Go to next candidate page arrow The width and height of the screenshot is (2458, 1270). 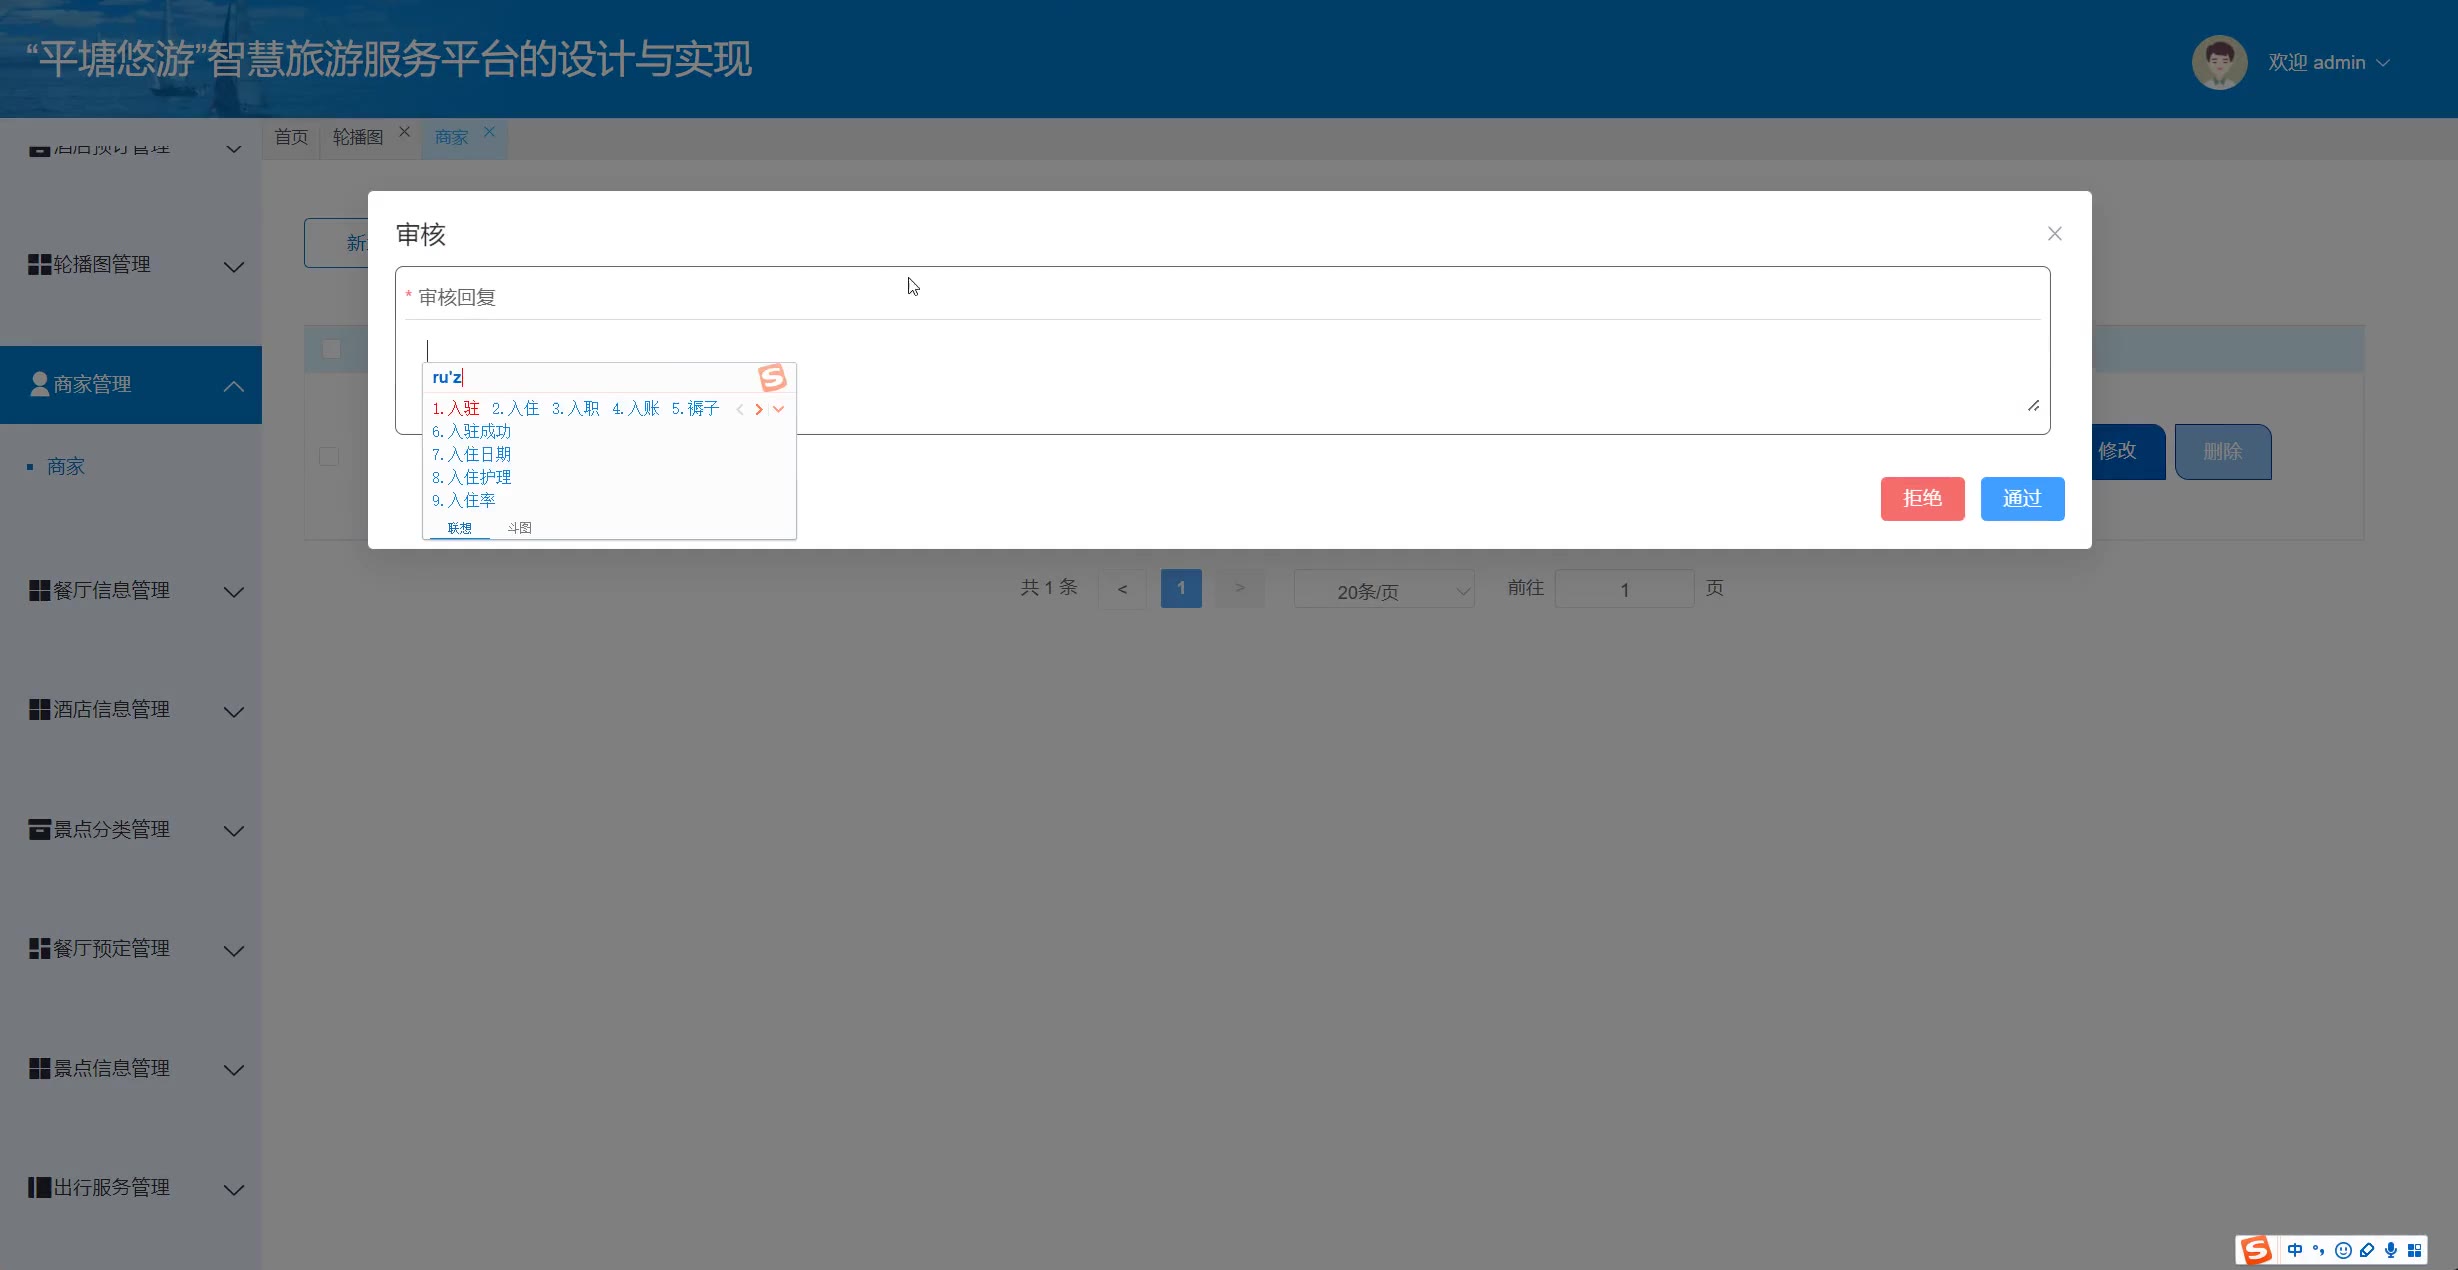tap(759, 409)
